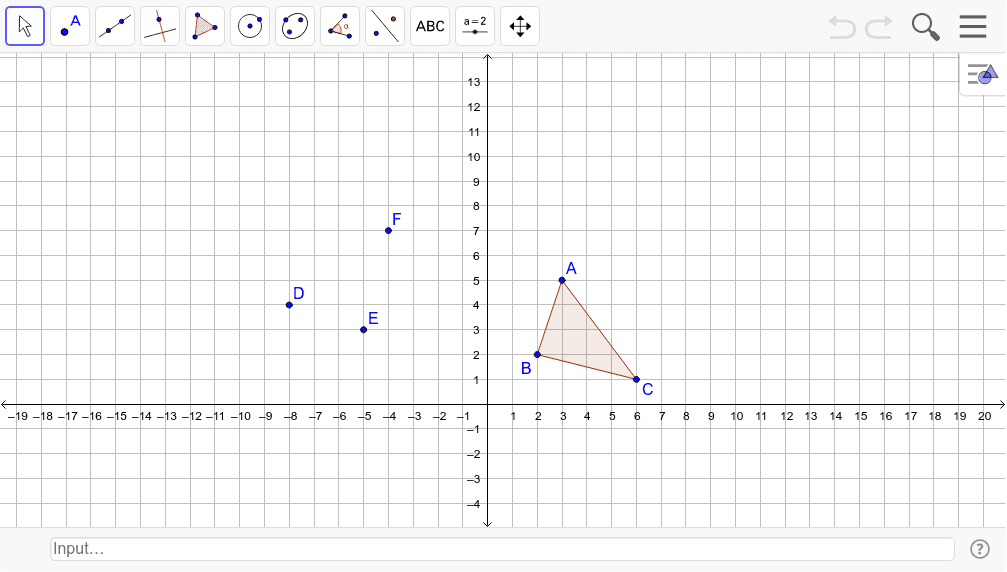Click the x-axis label 10

coord(737,416)
